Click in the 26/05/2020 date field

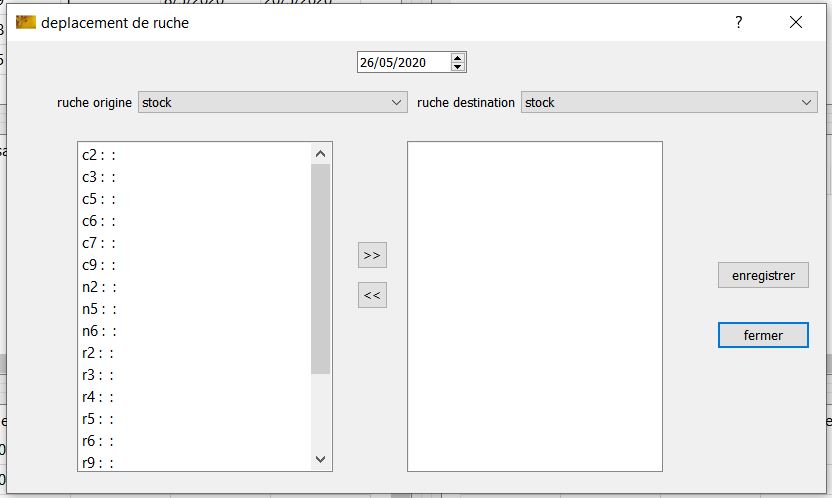tap(402, 63)
